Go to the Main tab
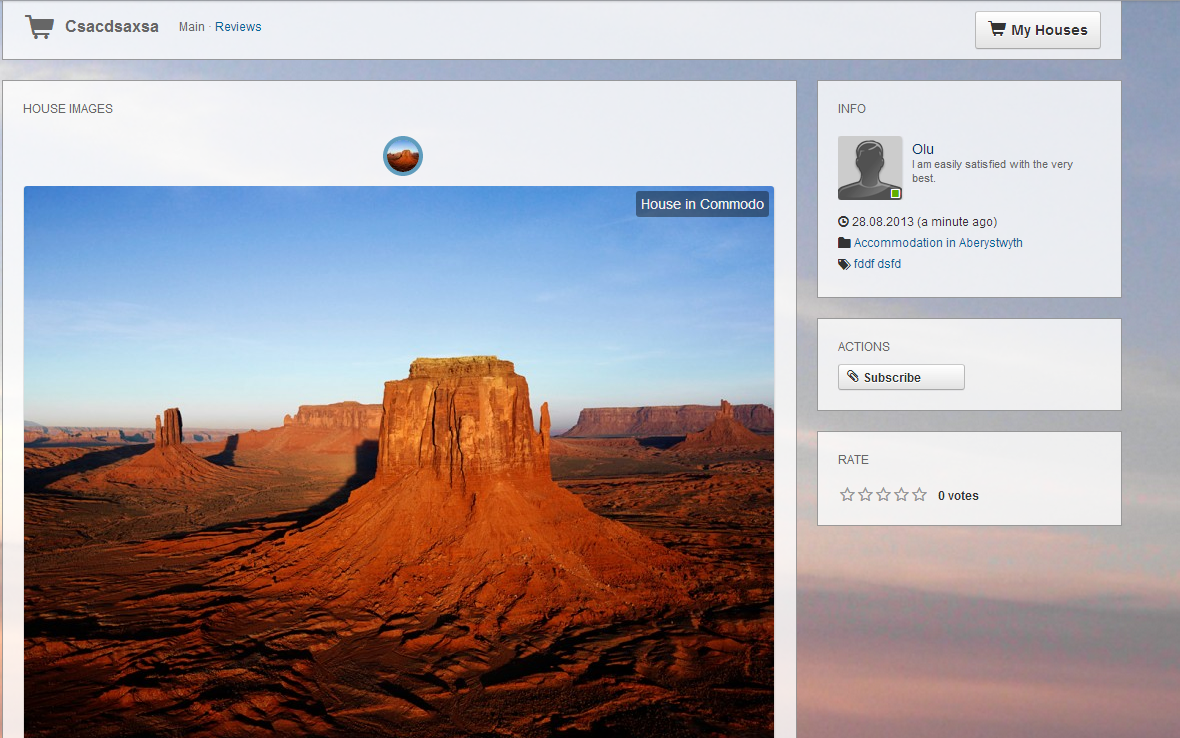The width and height of the screenshot is (1180, 738). point(191,27)
